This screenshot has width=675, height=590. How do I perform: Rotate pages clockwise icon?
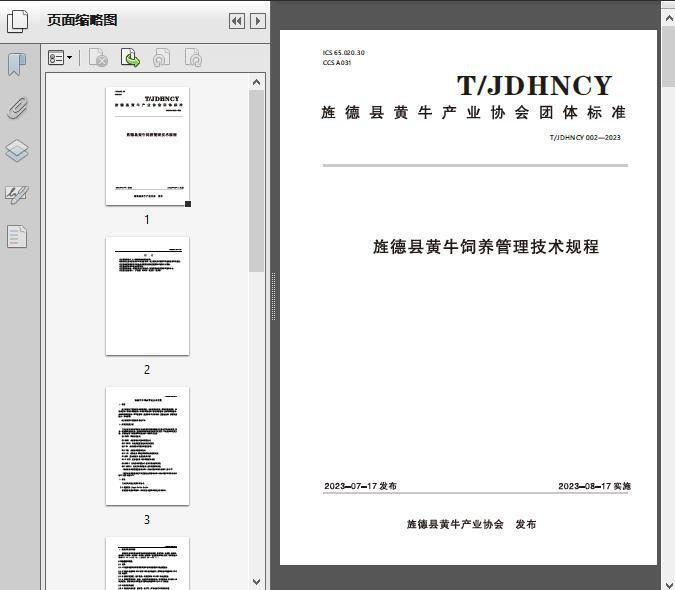tap(193, 58)
